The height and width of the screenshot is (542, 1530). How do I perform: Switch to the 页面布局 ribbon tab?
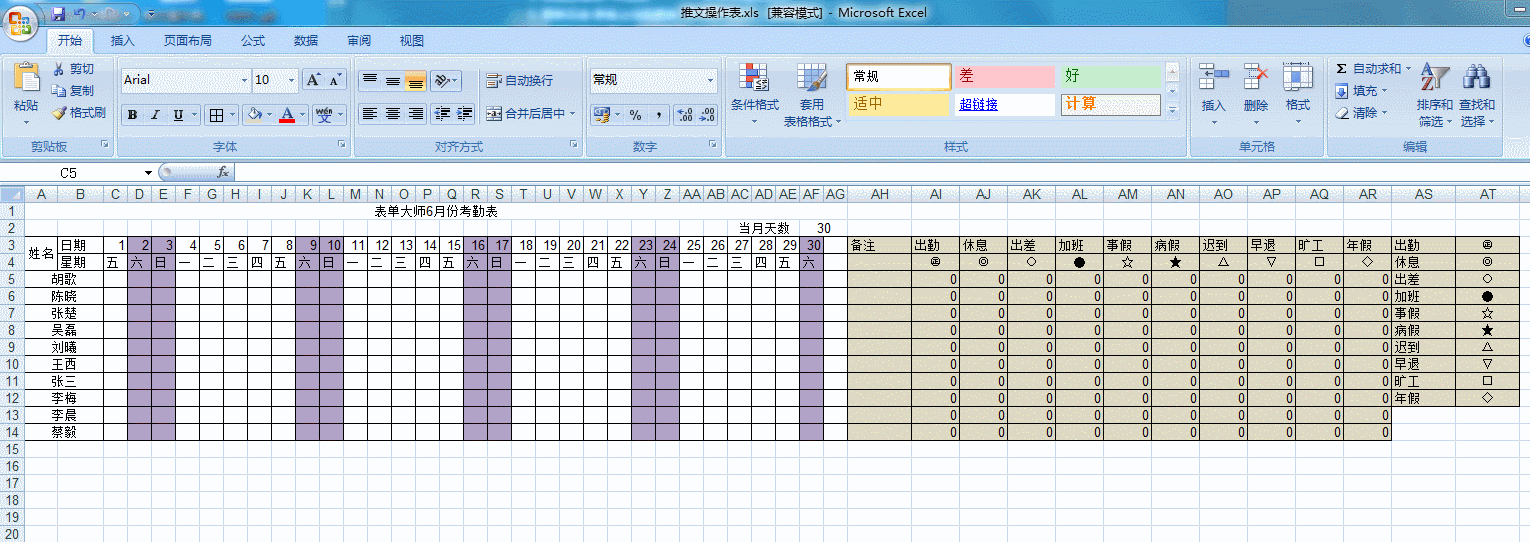(188, 41)
